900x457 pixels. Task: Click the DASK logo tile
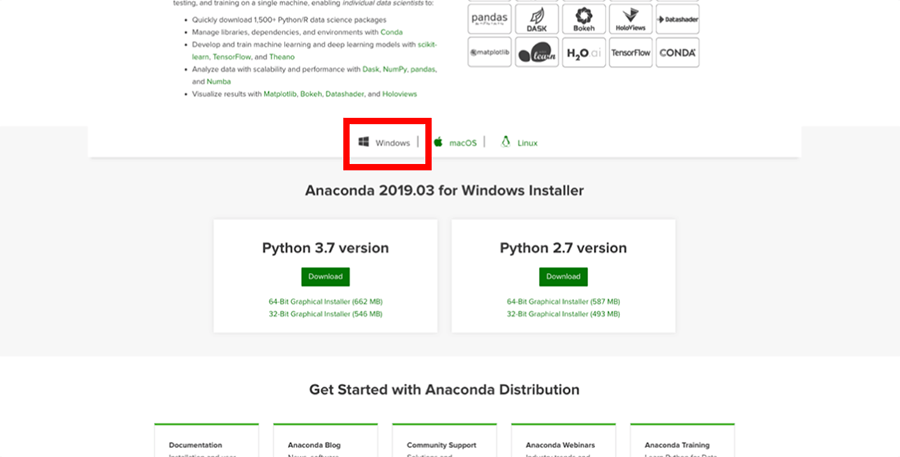[x=537, y=19]
